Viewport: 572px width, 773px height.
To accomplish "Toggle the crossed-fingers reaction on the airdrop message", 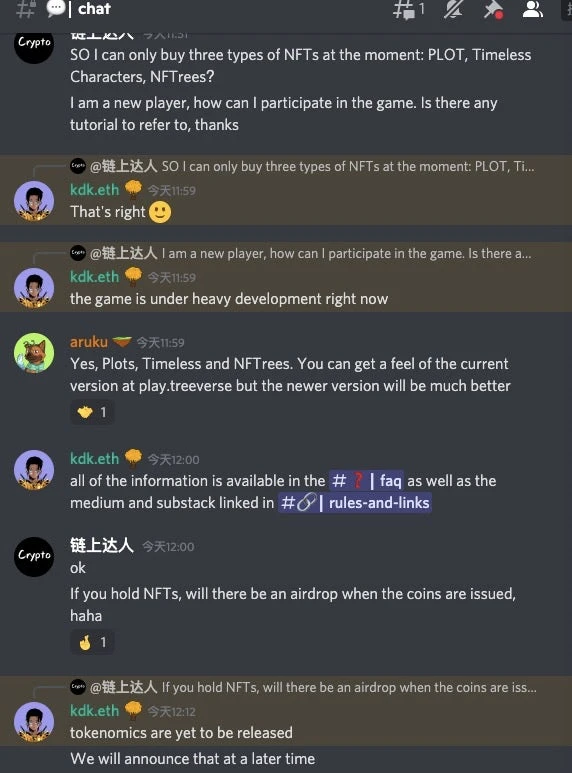I will (92, 642).
